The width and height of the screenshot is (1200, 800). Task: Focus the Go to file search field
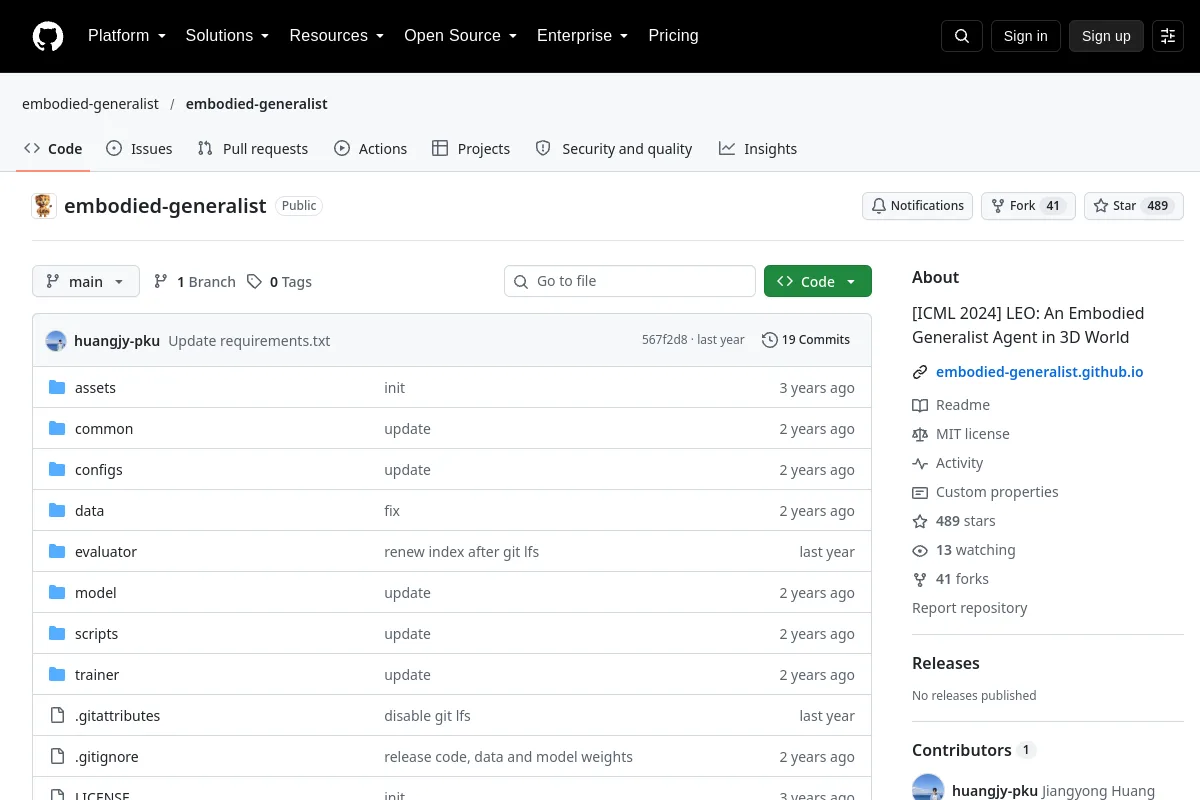click(x=630, y=282)
